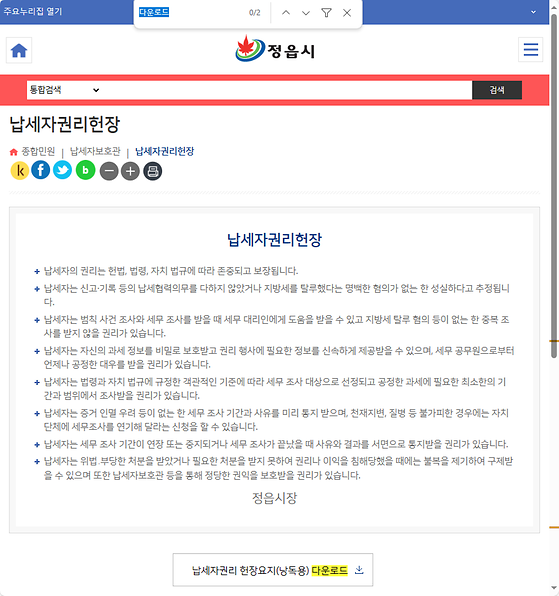This screenshot has height=596, width=559.
Task: Click the download arrow icon
Action: coord(359,570)
